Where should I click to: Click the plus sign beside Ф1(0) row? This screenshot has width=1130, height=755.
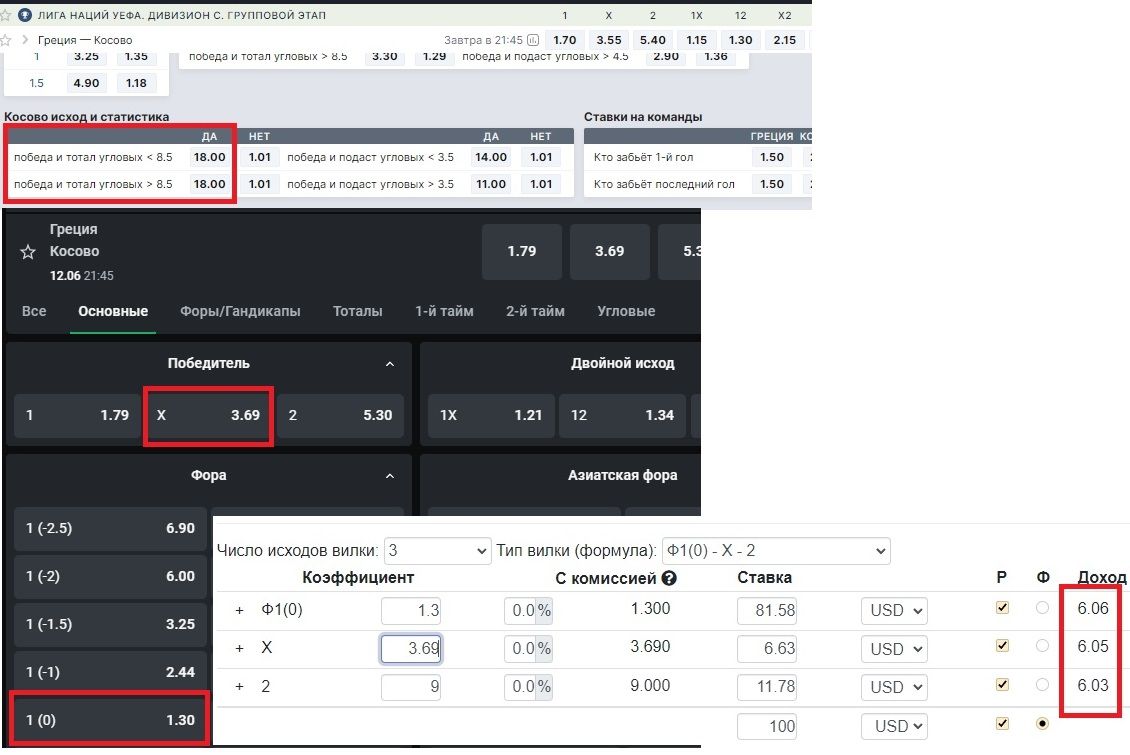click(239, 610)
